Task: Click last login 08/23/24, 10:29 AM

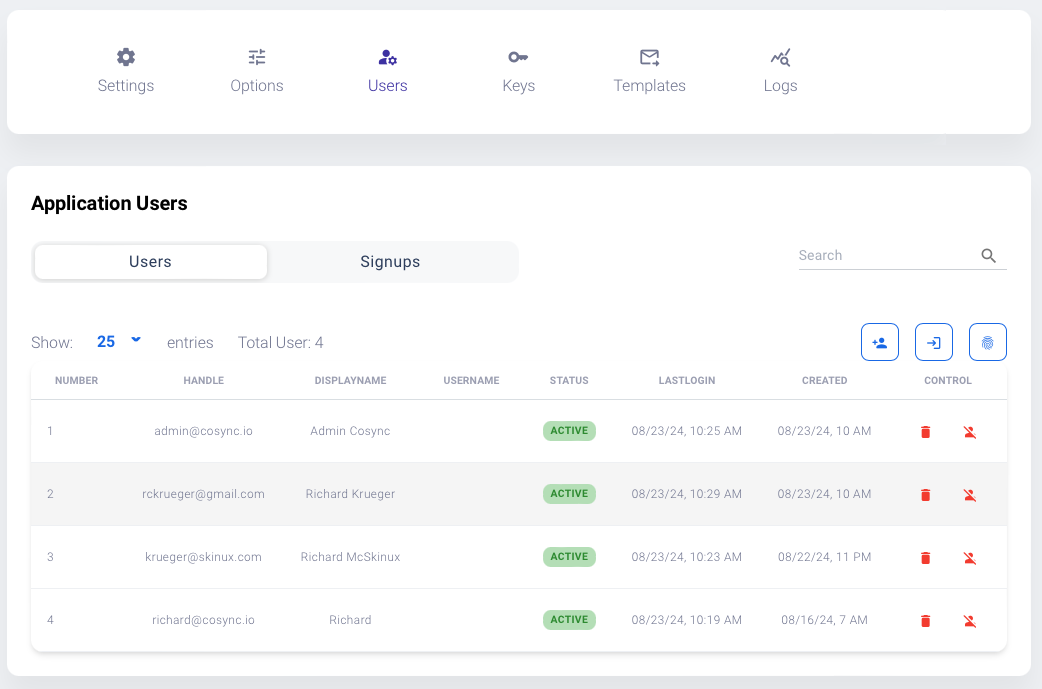Action: (686, 494)
